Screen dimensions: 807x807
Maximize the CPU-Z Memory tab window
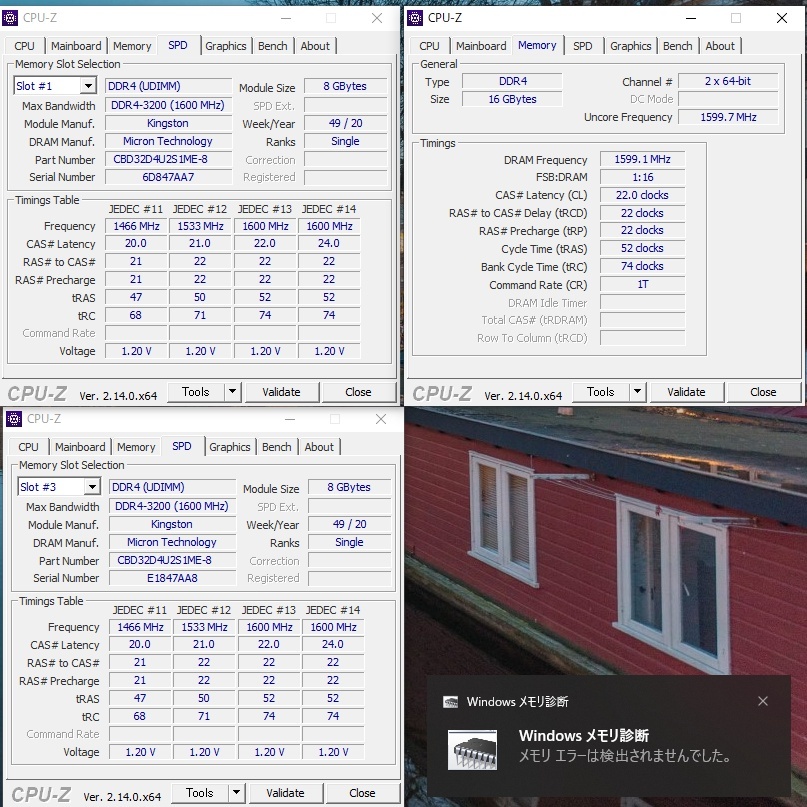[736, 18]
